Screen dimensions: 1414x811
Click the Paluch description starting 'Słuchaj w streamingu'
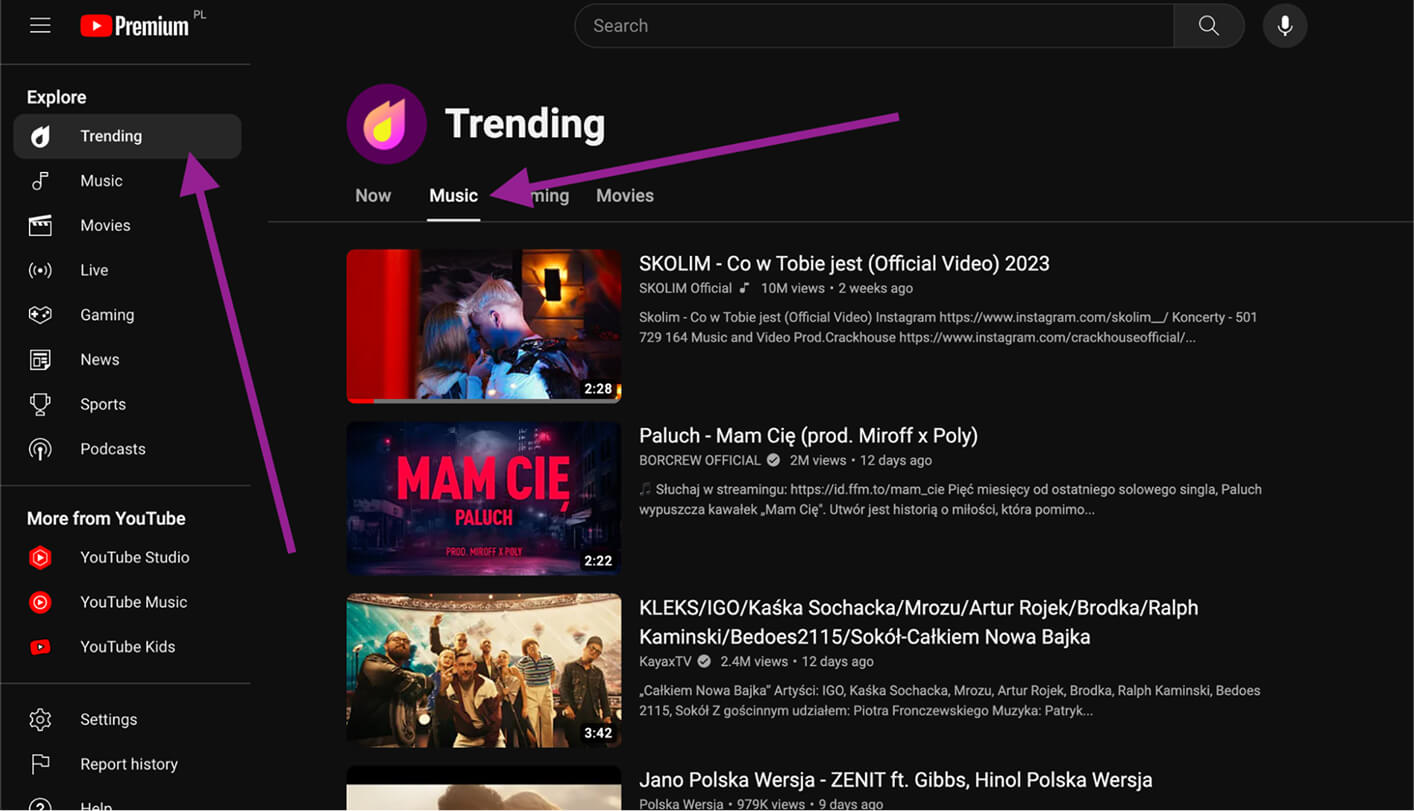pyautogui.click(x=950, y=500)
